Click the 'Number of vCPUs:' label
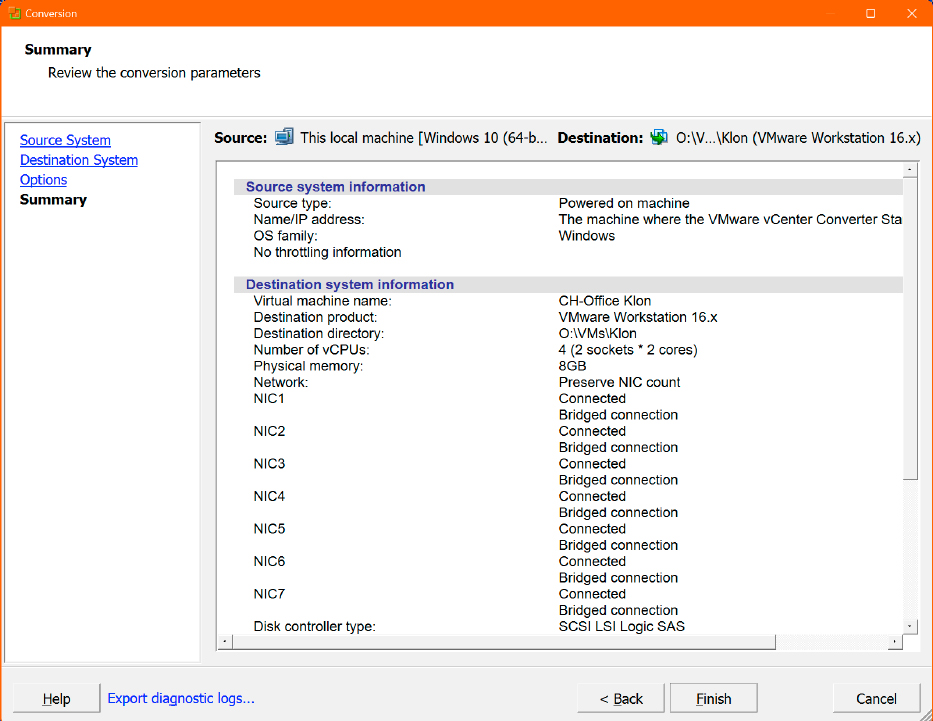 (311, 350)
